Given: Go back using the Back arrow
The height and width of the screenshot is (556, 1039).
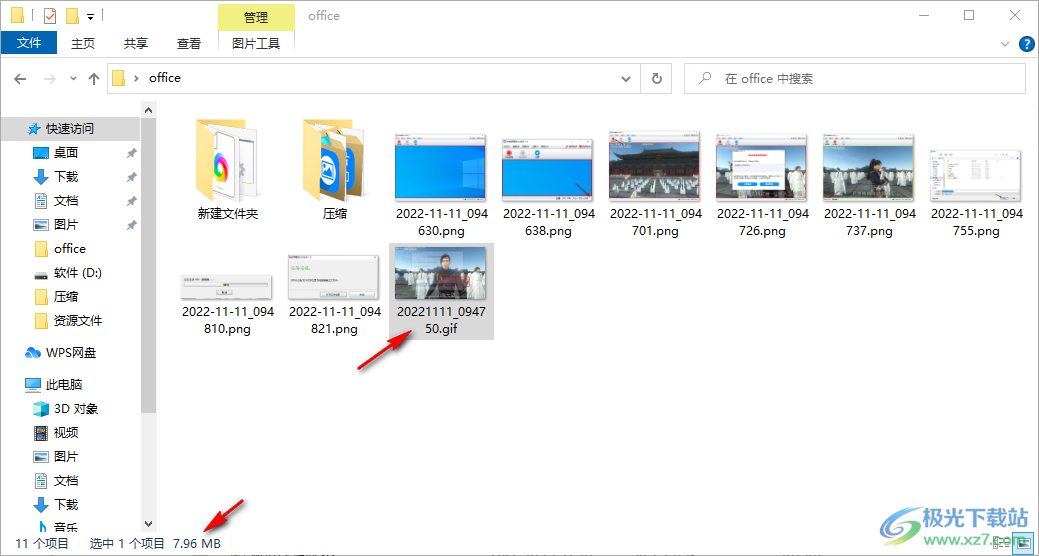Looking at the screenshot, I should coord(21,78).
